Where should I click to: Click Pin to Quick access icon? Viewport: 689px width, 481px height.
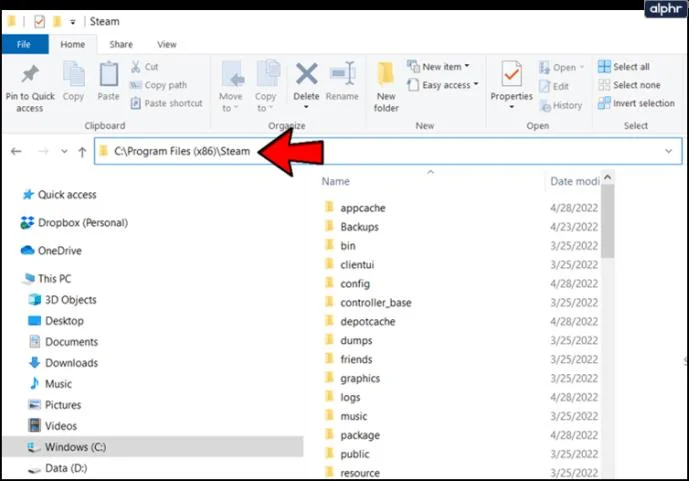[x=30, y=74]
